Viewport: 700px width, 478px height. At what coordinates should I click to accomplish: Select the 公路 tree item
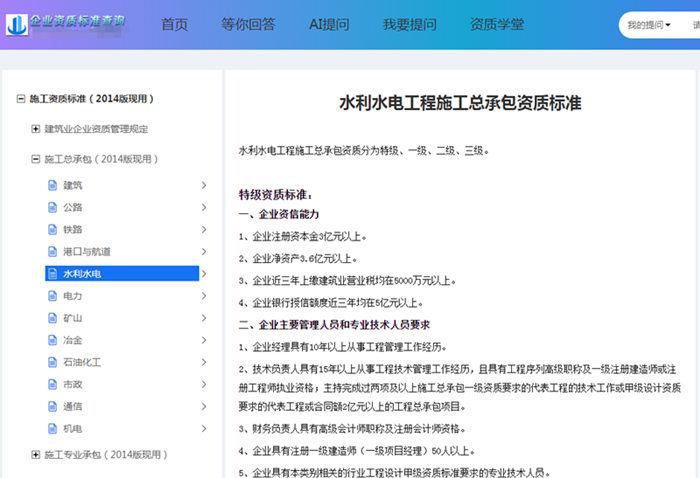click(x=73, y=207)
